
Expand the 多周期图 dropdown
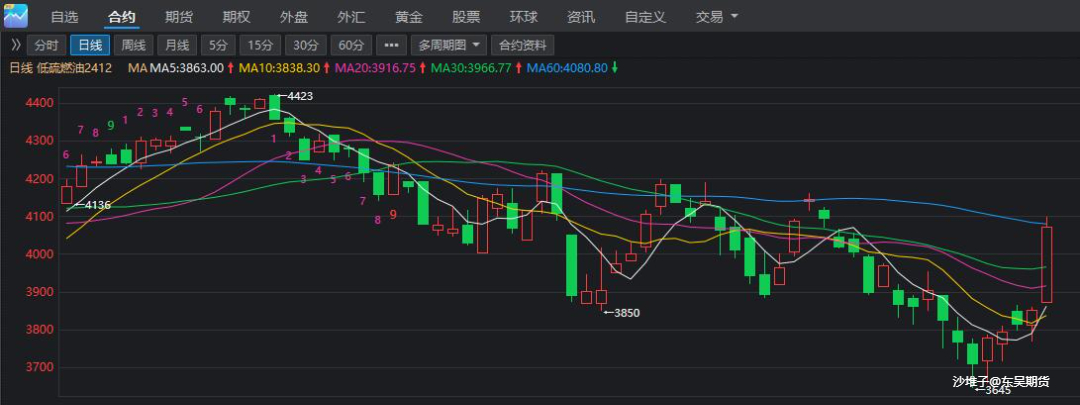click(449, 45)
